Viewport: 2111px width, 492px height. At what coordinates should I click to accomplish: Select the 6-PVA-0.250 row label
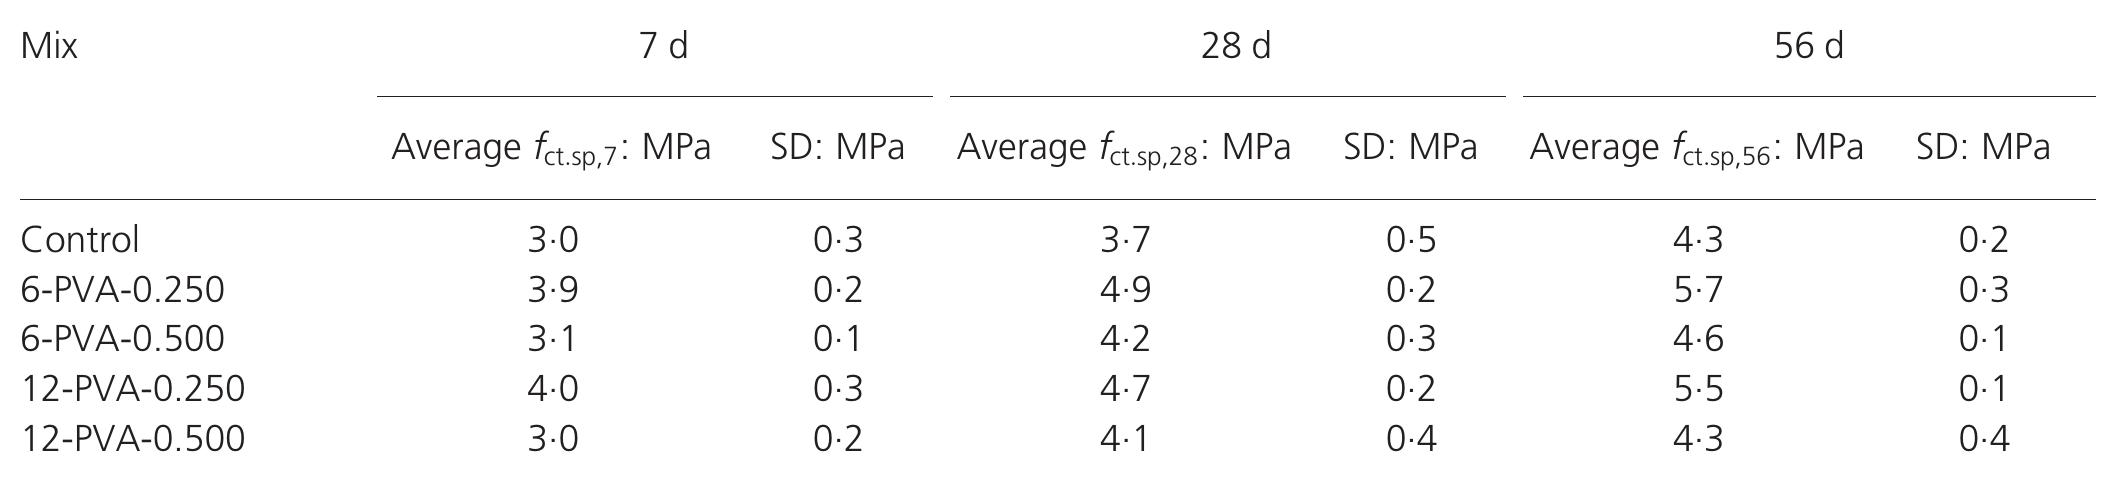click(x=123, y=290)
